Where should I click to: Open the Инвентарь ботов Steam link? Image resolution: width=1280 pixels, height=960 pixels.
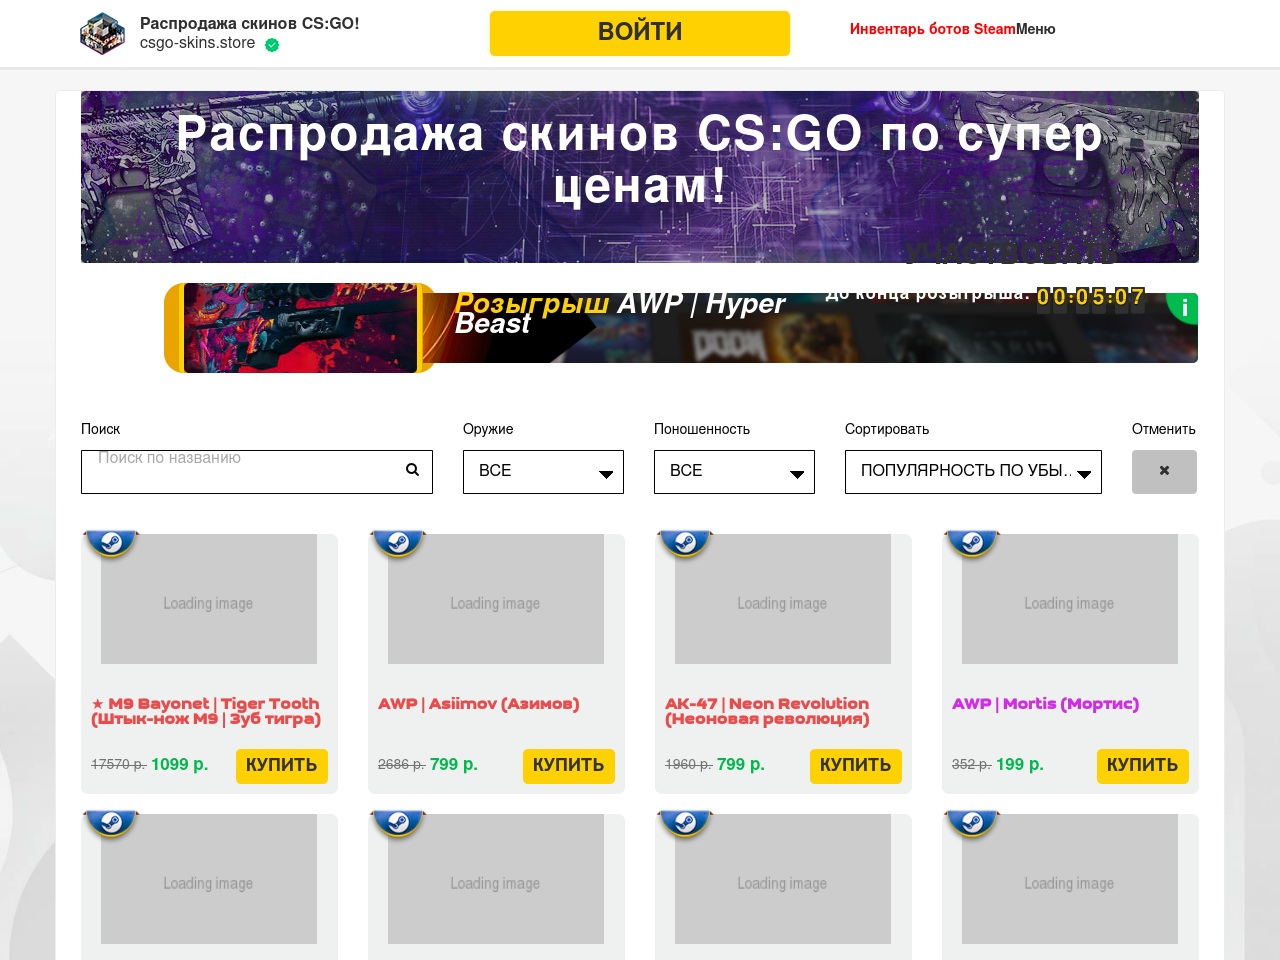coord(933,29)
